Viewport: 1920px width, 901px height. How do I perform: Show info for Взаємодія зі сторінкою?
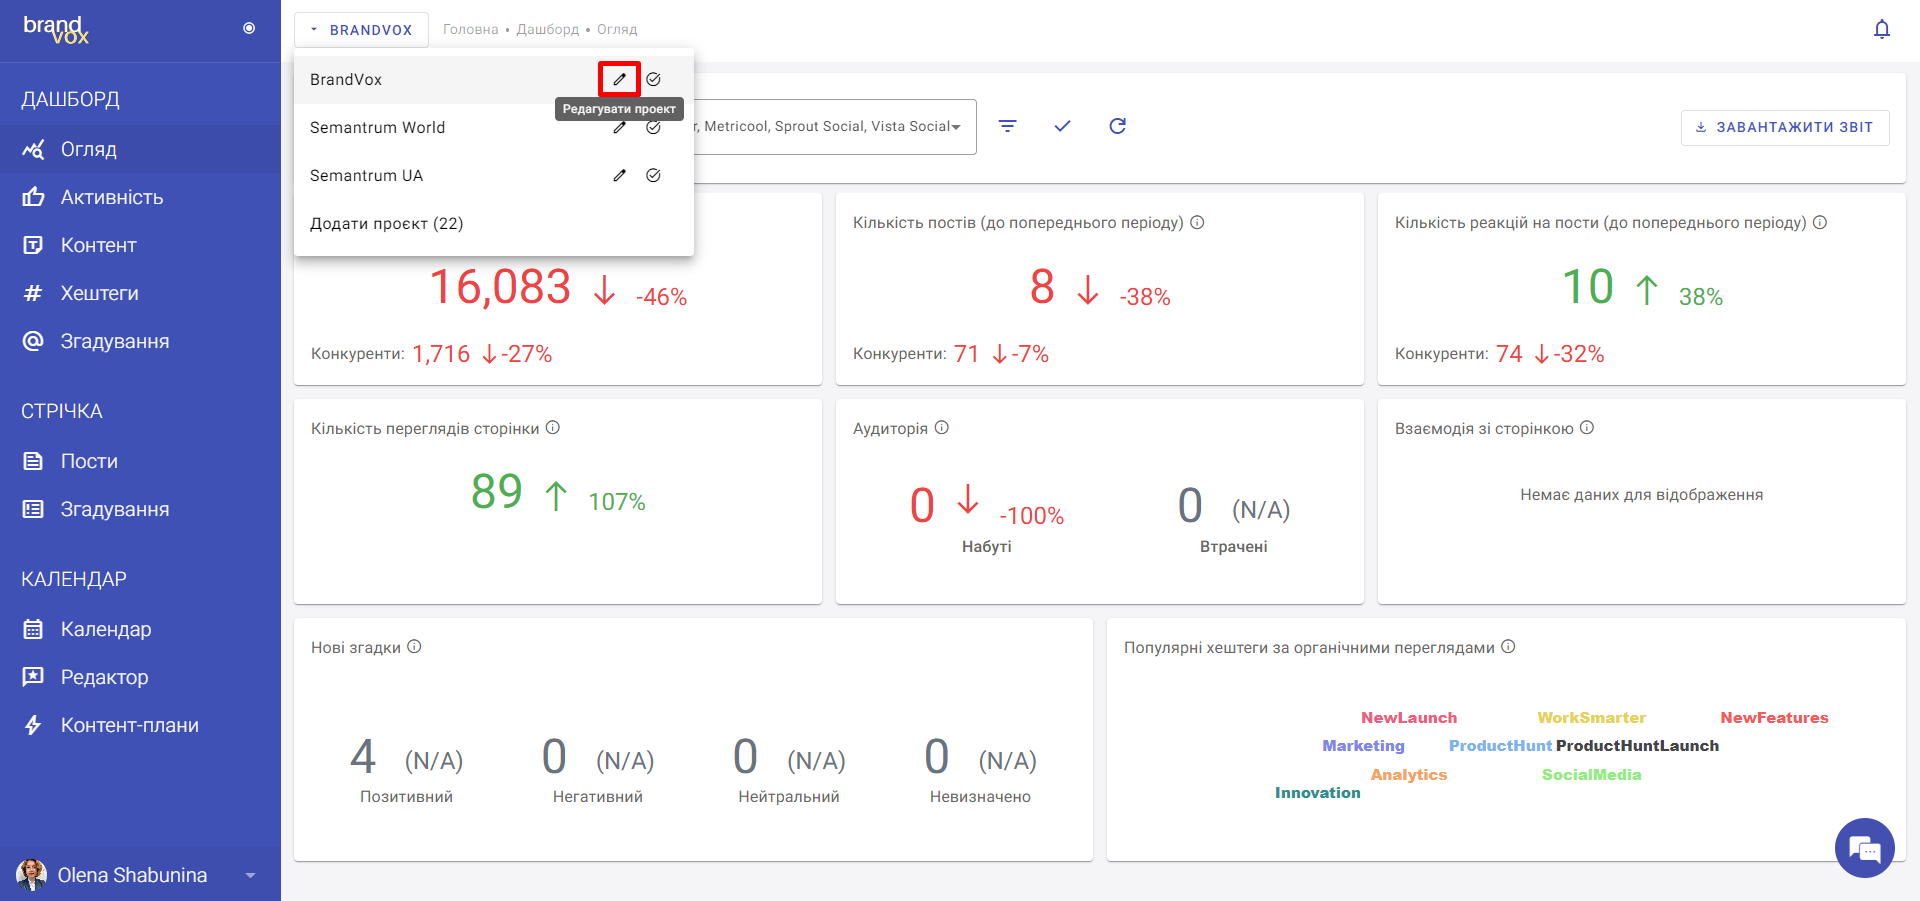pyautogui.click(x=1587, y=428)
